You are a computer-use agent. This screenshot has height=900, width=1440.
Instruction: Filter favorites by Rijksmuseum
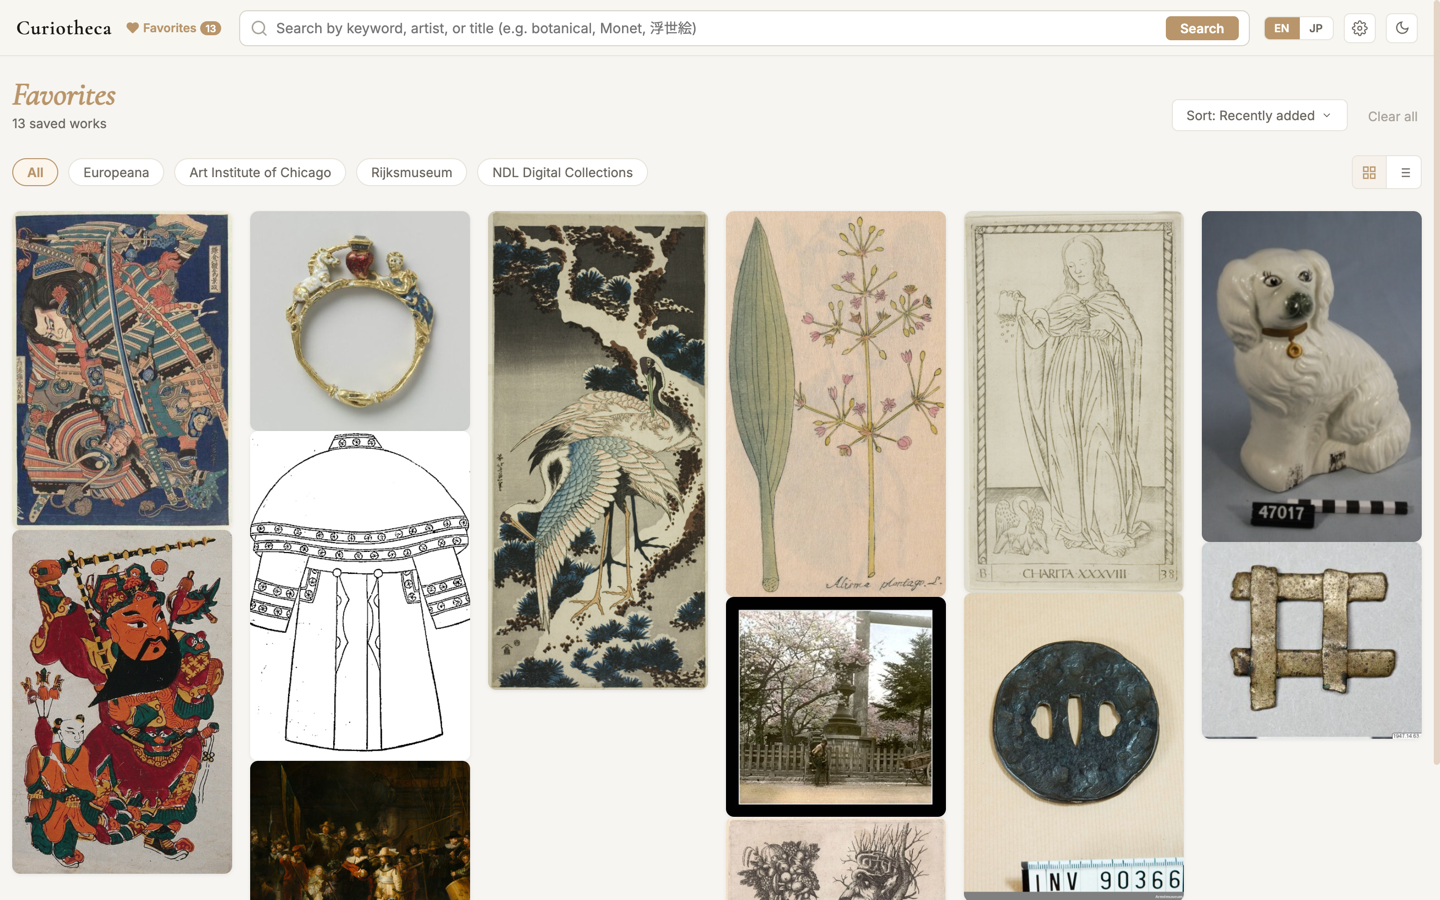click(x=411, y=172)
